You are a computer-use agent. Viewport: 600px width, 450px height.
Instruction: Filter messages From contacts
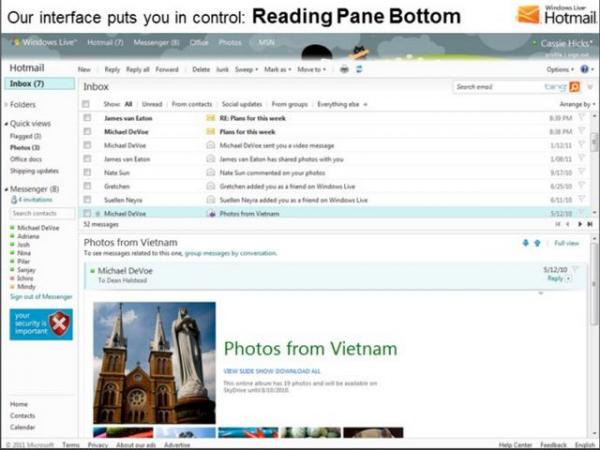click(x=192, y=104)
